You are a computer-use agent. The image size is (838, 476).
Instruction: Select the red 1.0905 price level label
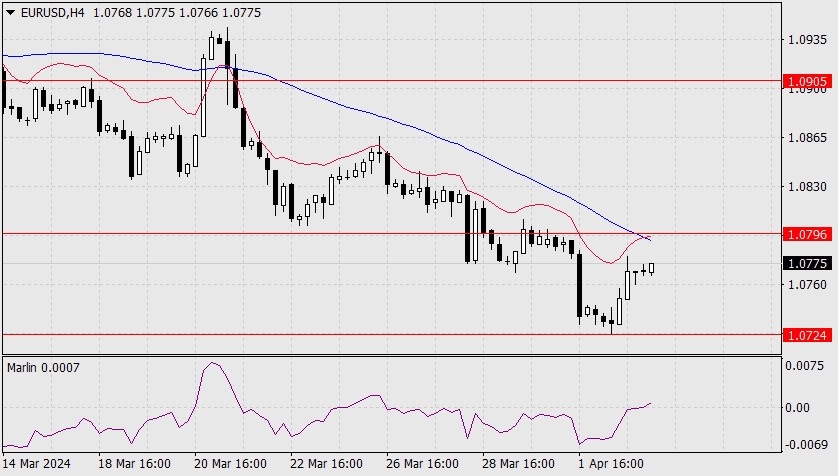tap(807, 81)
